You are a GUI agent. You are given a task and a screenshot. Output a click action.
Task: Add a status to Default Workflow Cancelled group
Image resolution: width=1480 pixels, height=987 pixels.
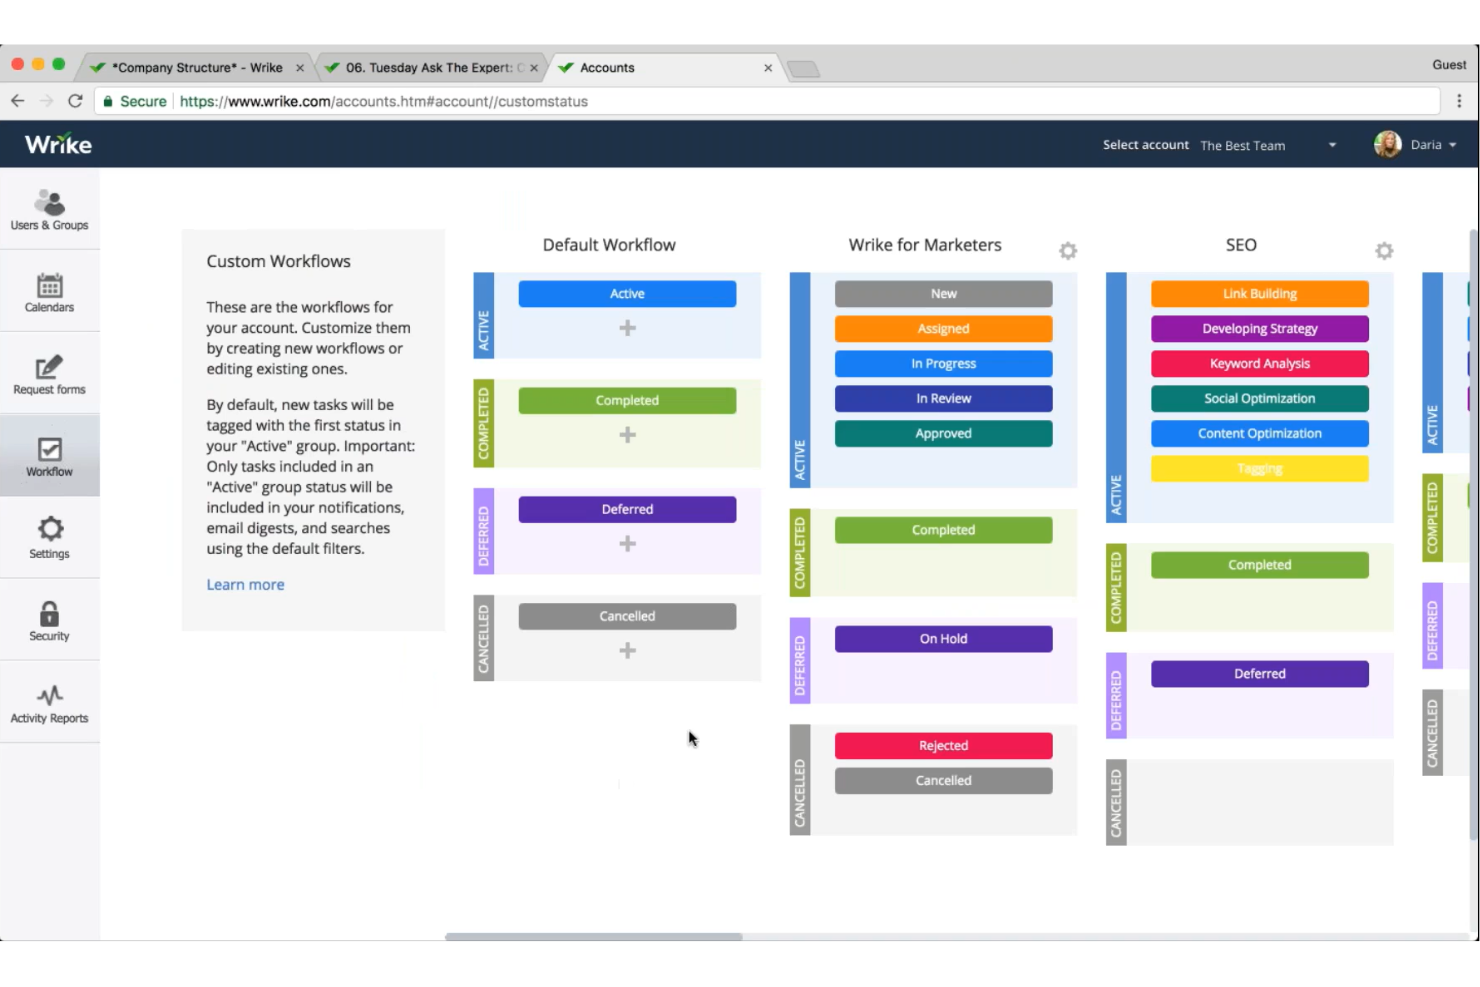627,651
